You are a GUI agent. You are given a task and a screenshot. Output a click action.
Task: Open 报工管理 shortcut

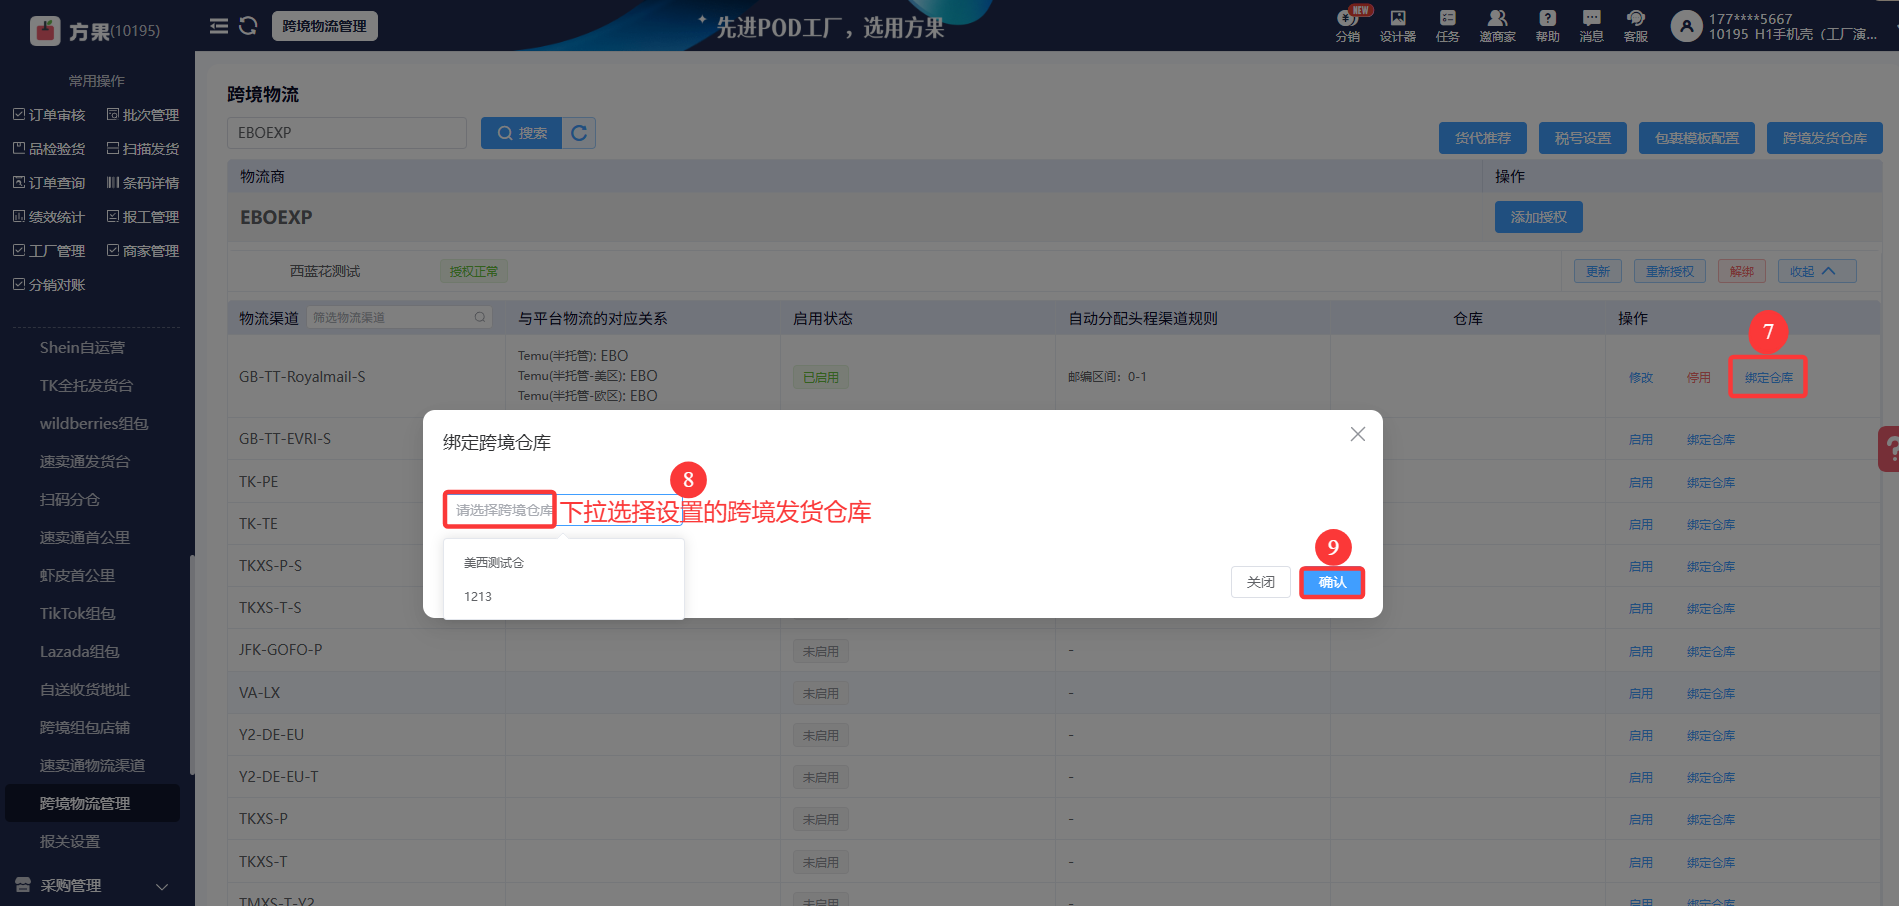pyautogui.click(x=143, y=217)
